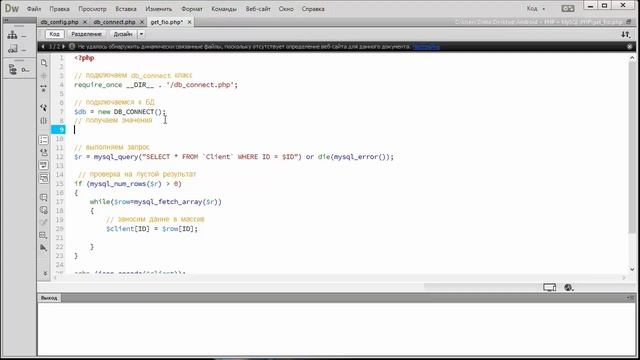
Task: Restore the document window via title bar icon
Action: click(x=629, y=22)
